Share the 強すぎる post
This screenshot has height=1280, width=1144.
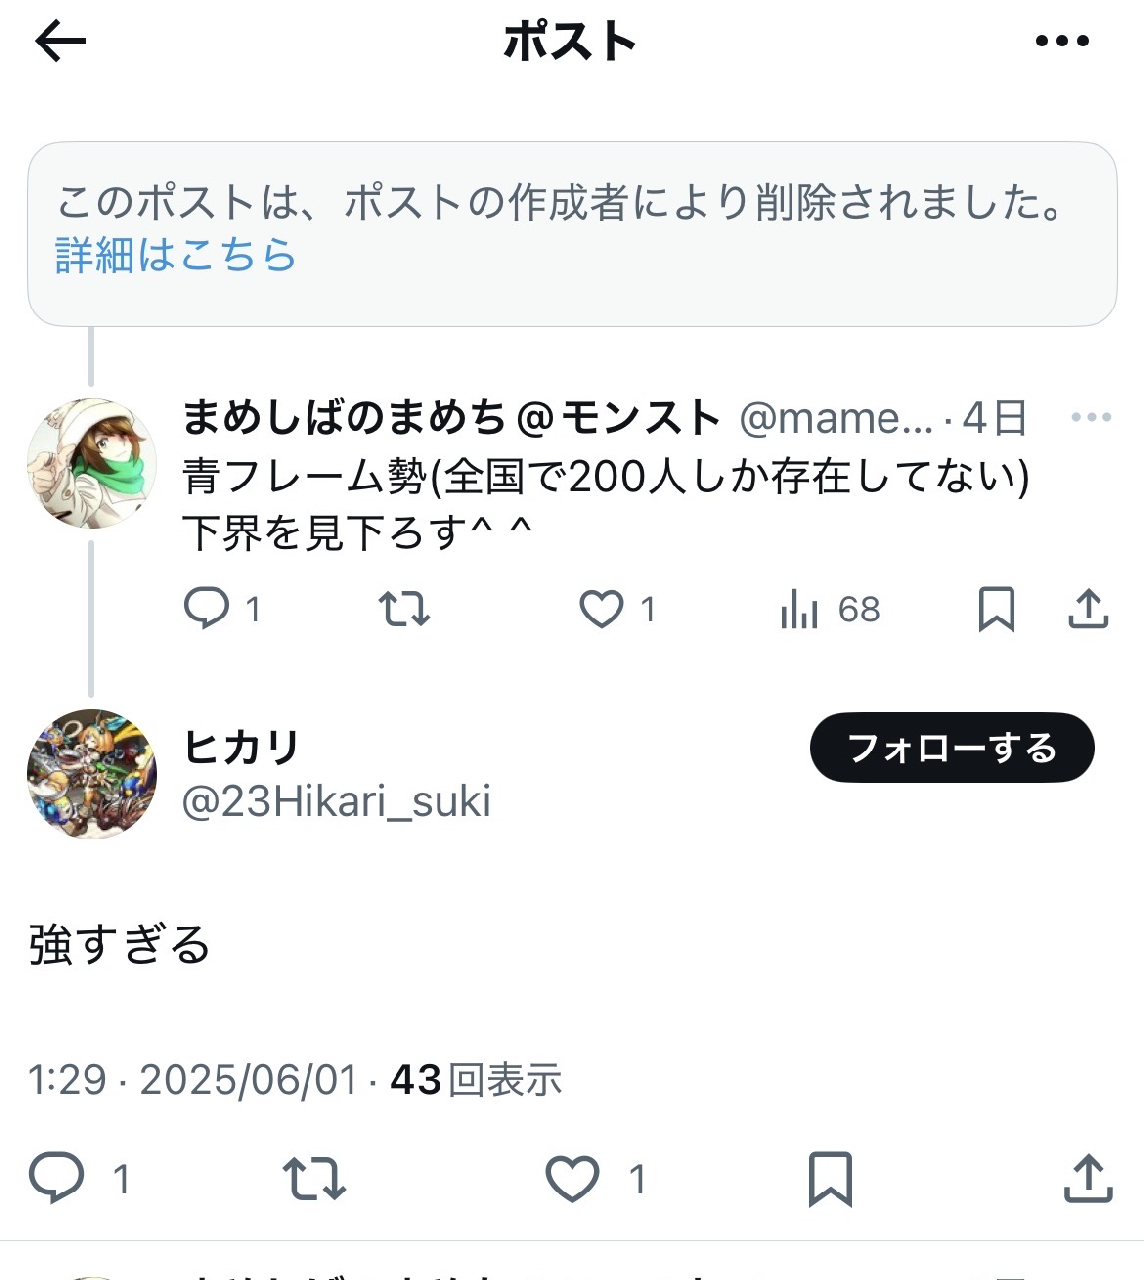(x=1088, y=1178)
